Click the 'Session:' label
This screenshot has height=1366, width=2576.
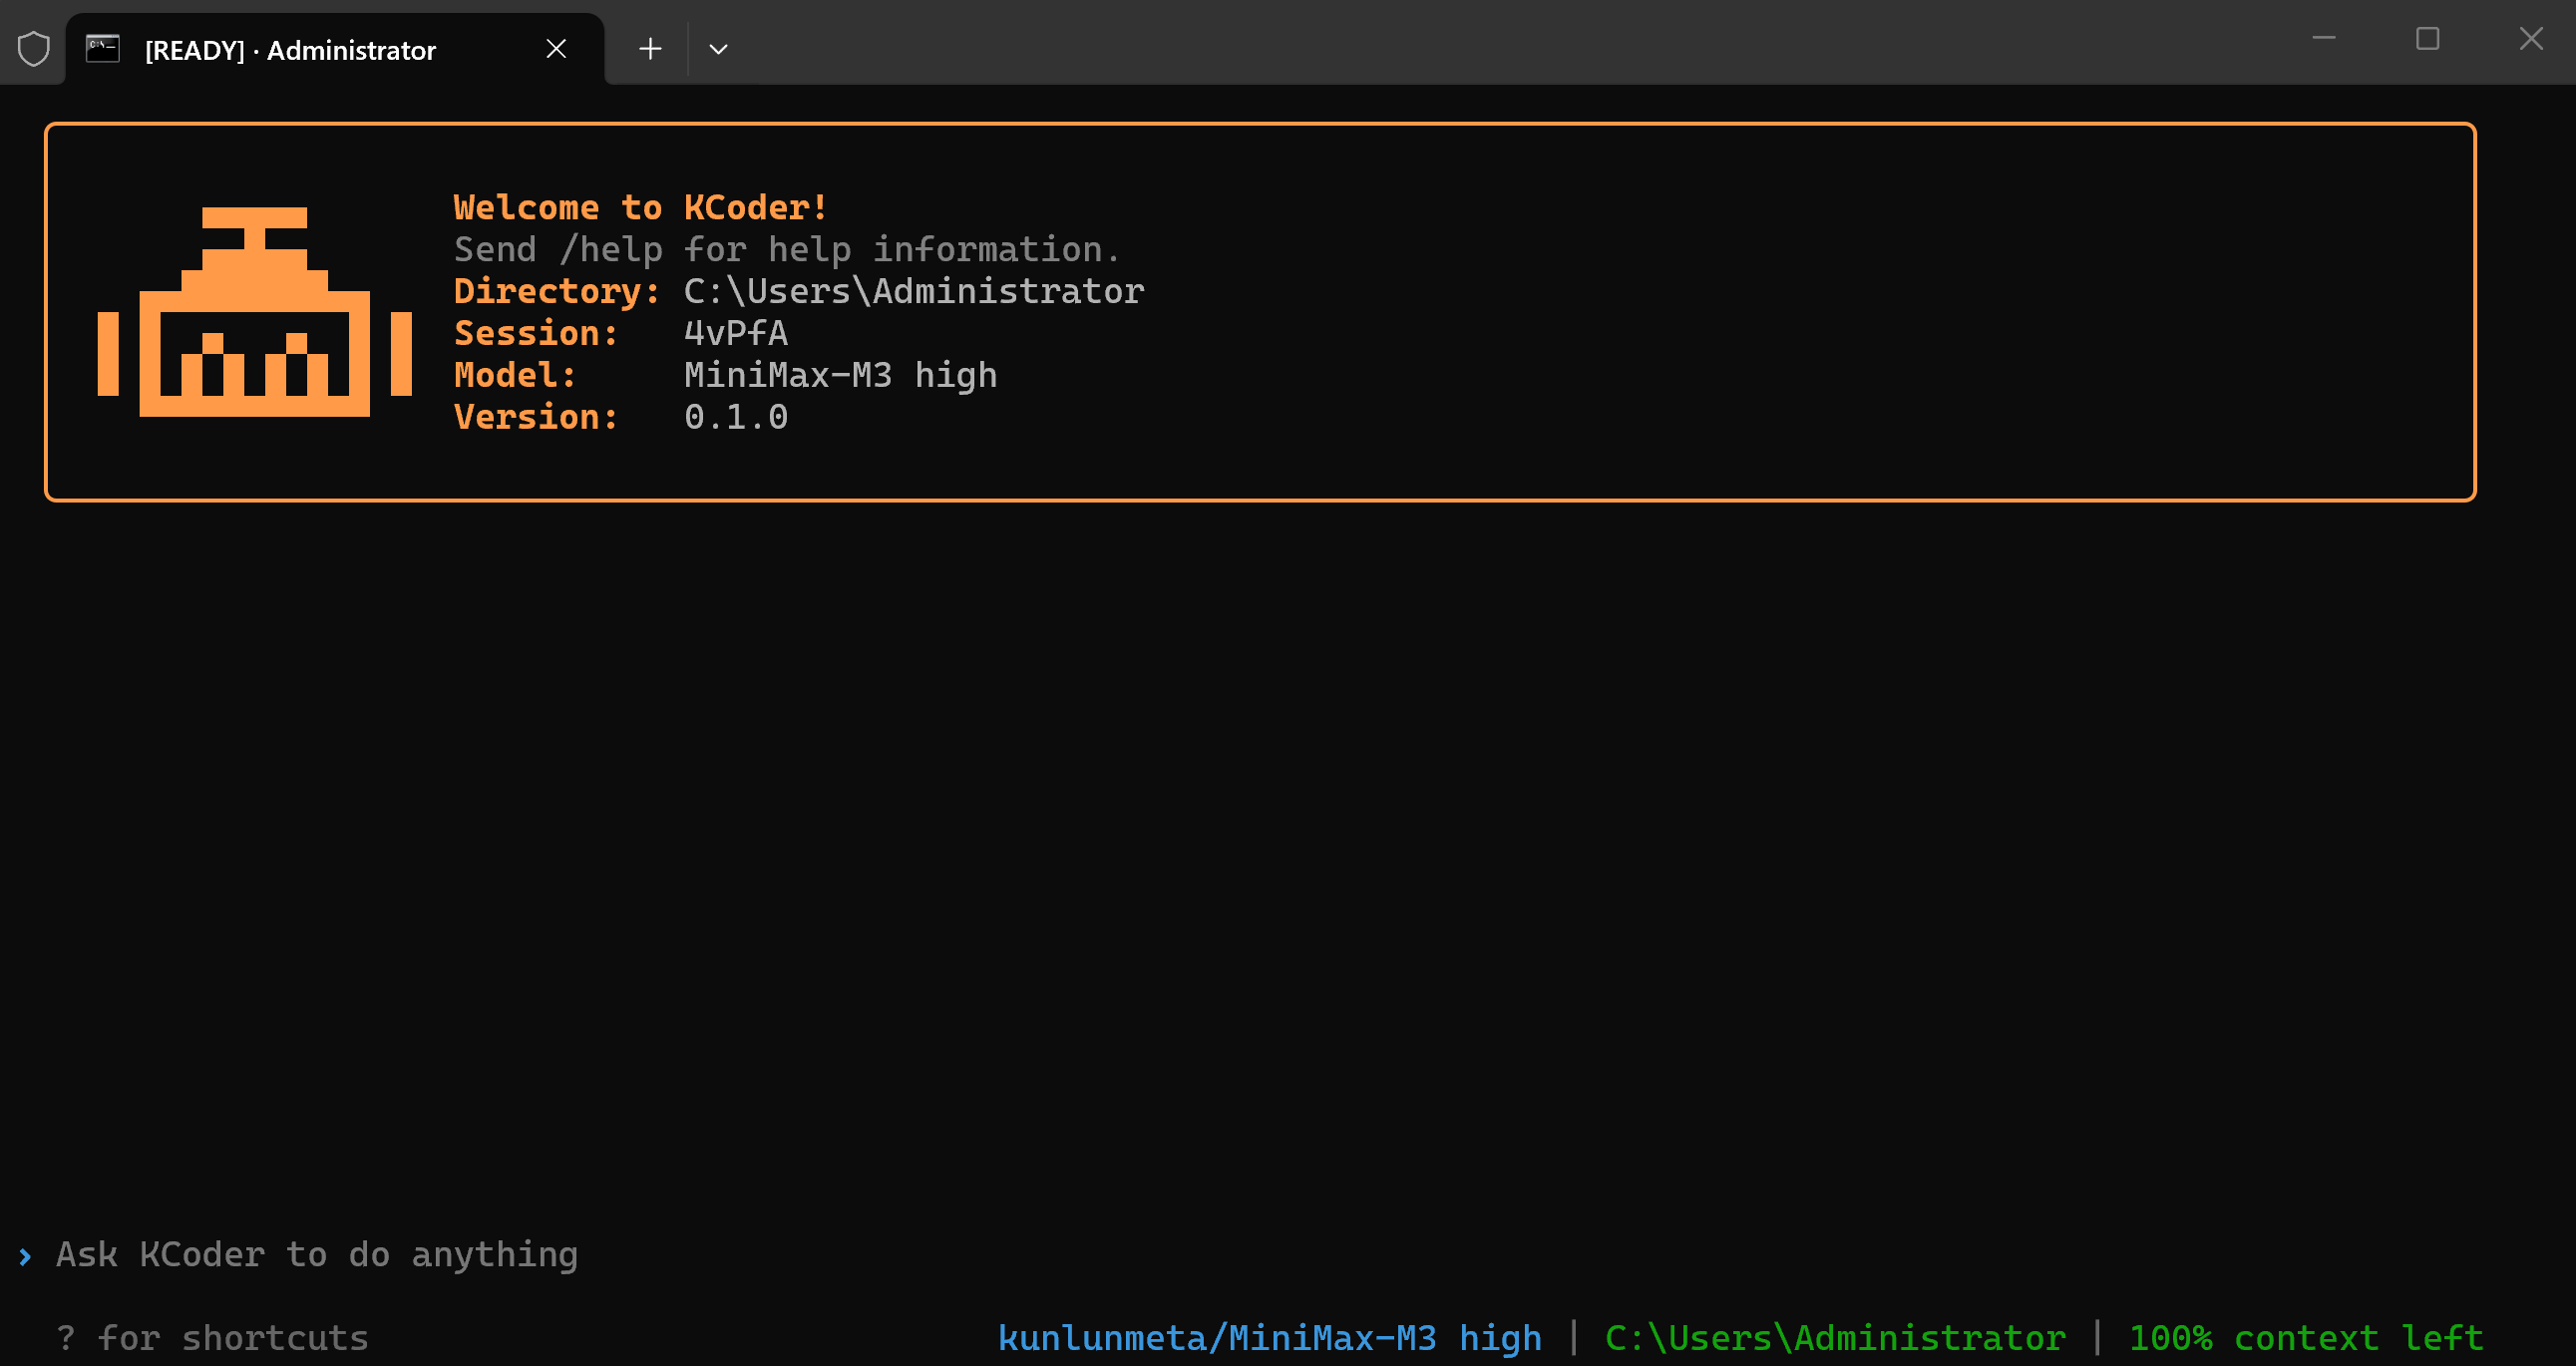click(x=536, y=334)
